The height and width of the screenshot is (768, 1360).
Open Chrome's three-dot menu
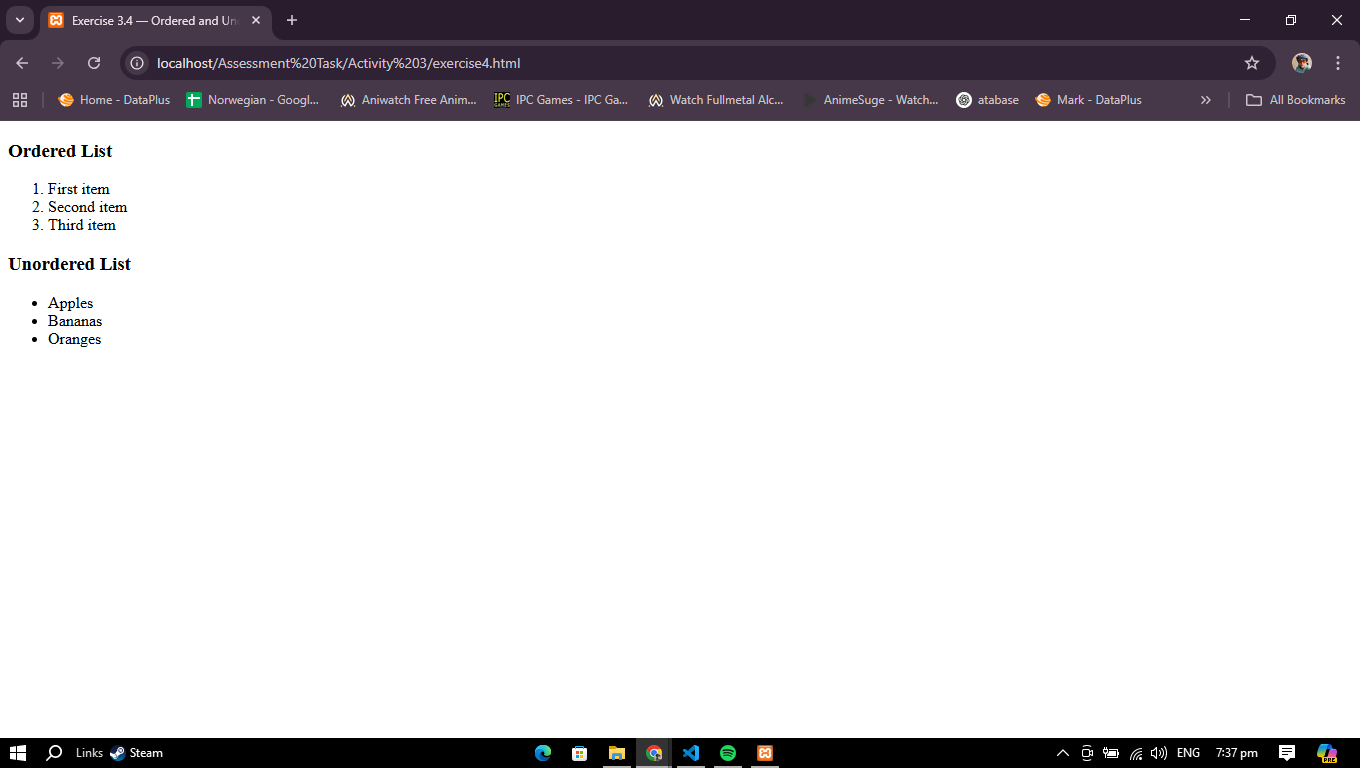pos(1337,63)
